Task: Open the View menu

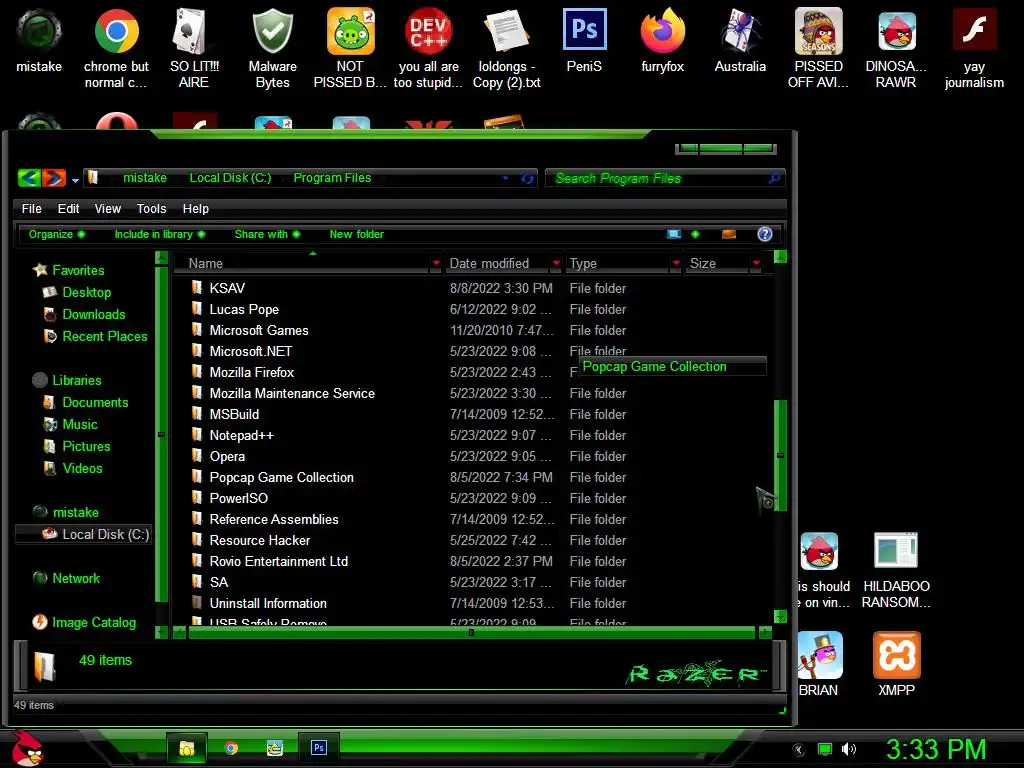Action: [108, 208]
